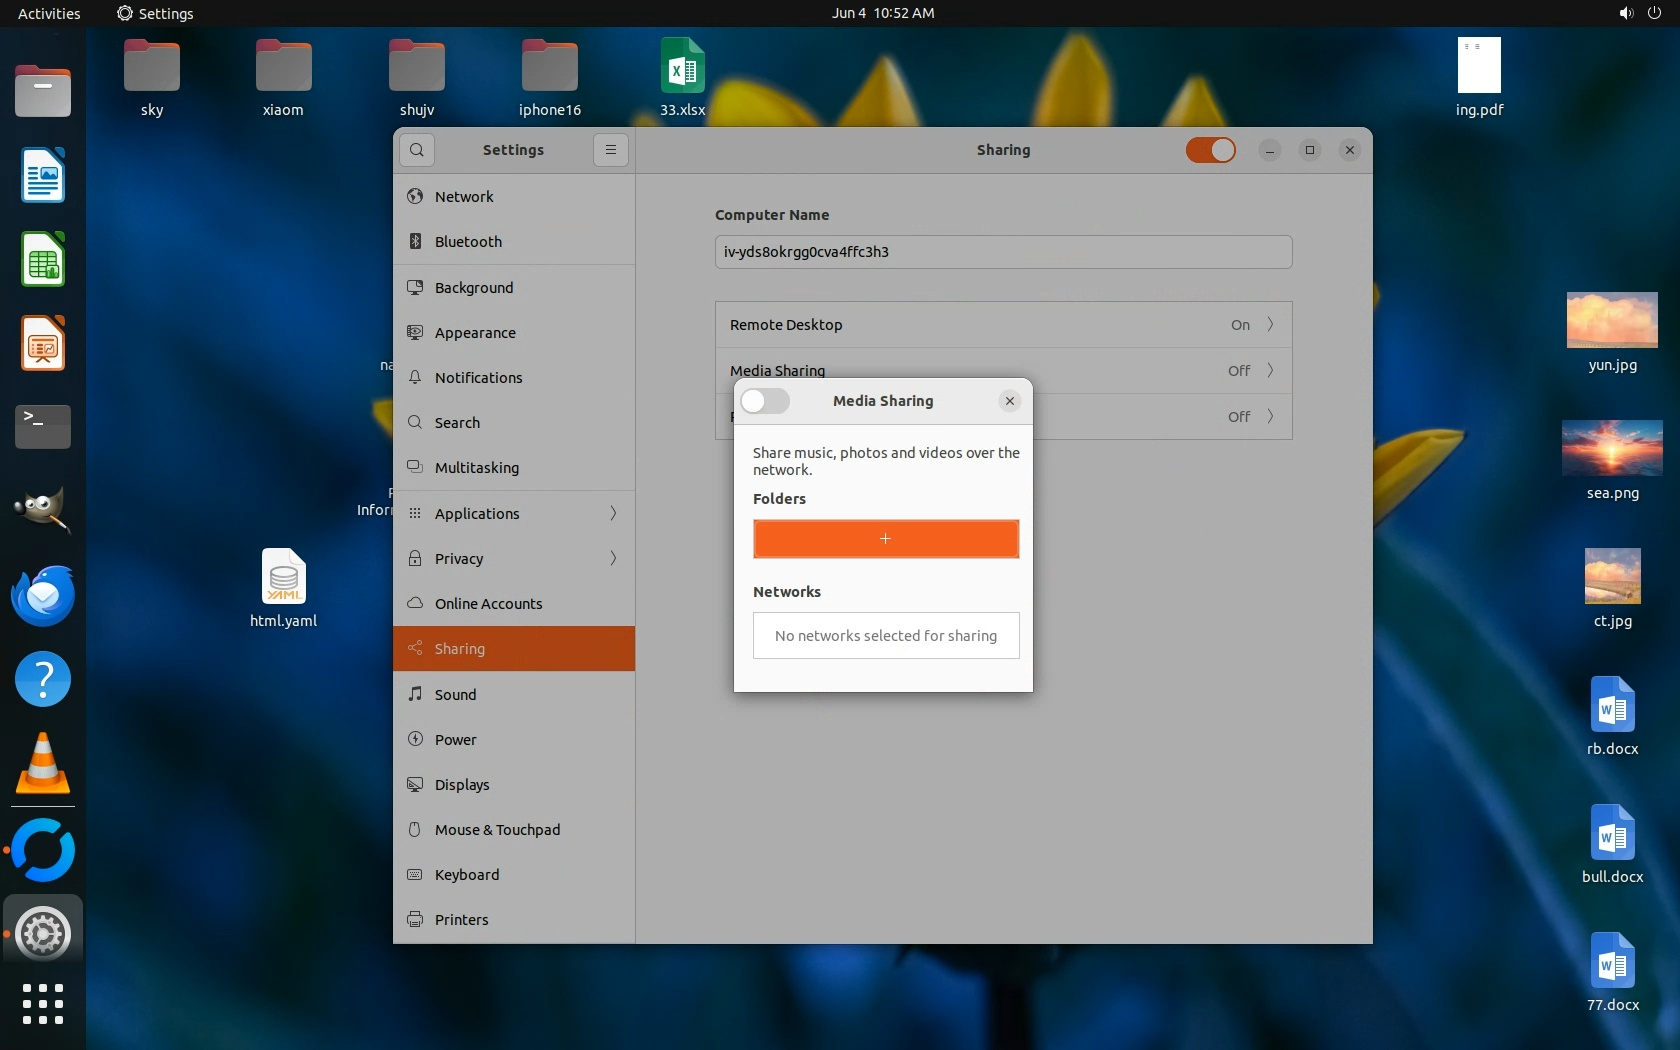1680x1050 pixels.
Task: Turn off the main Sharing toggle
Action: coord(1210,150)
